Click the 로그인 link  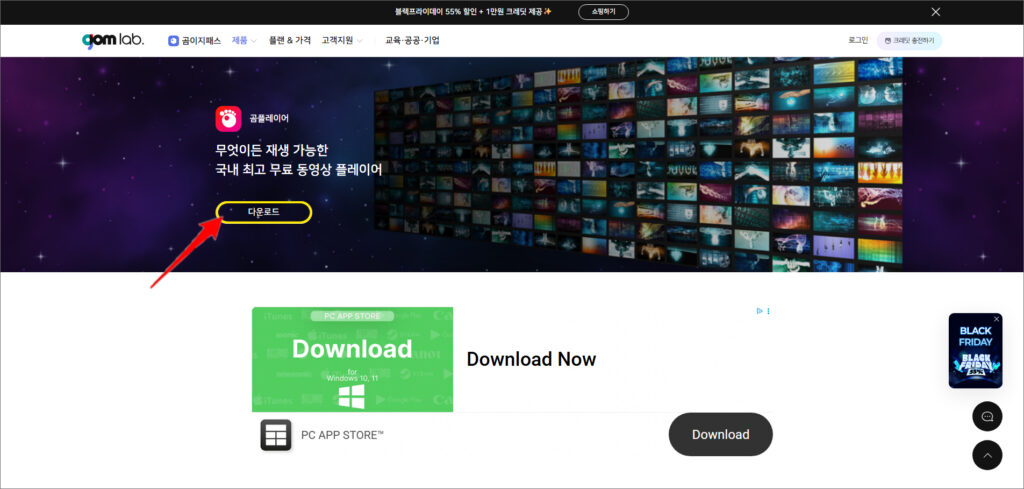[857, 41]
